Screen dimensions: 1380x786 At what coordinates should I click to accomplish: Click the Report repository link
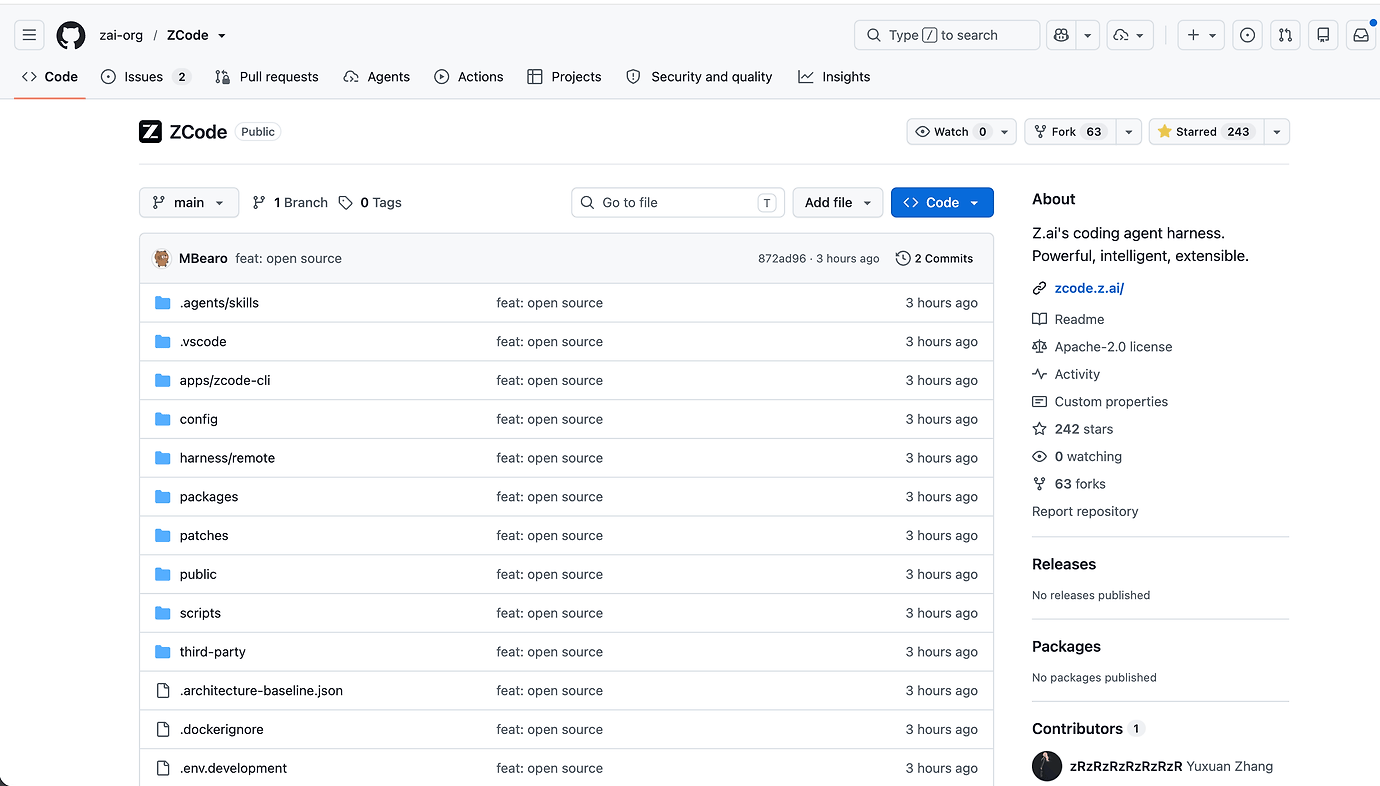(x=1085, y=511)
